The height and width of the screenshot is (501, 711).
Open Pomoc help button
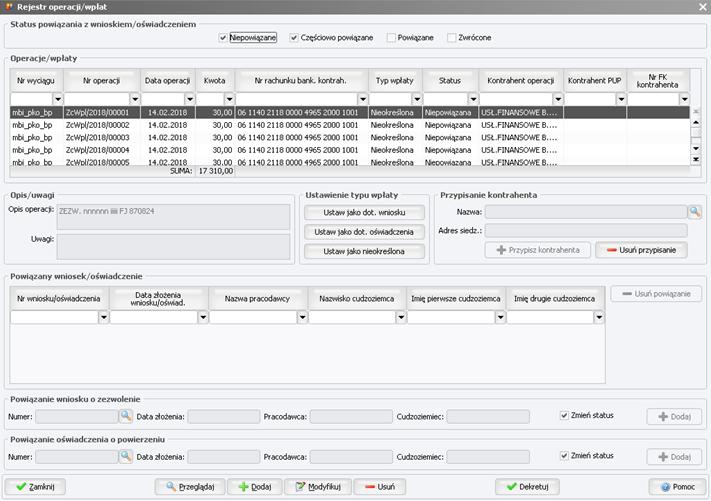click(677, 486)
